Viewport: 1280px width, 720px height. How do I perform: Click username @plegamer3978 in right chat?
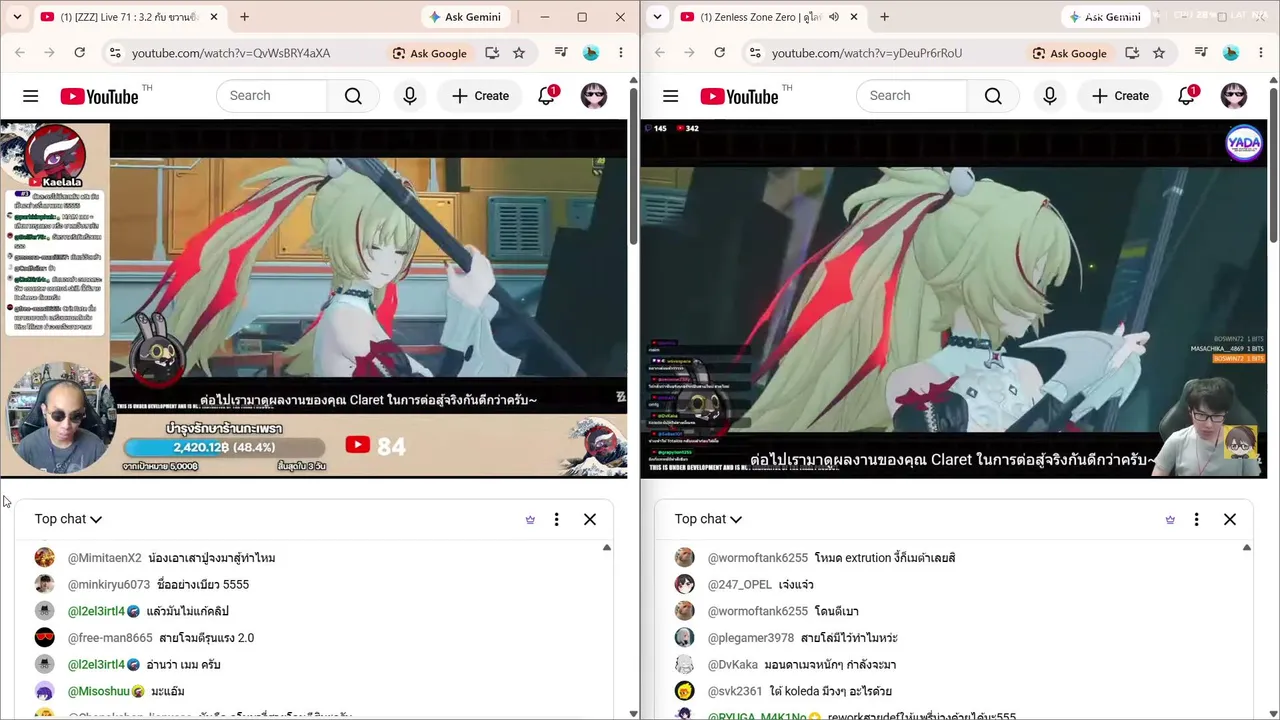coord(751,638)
